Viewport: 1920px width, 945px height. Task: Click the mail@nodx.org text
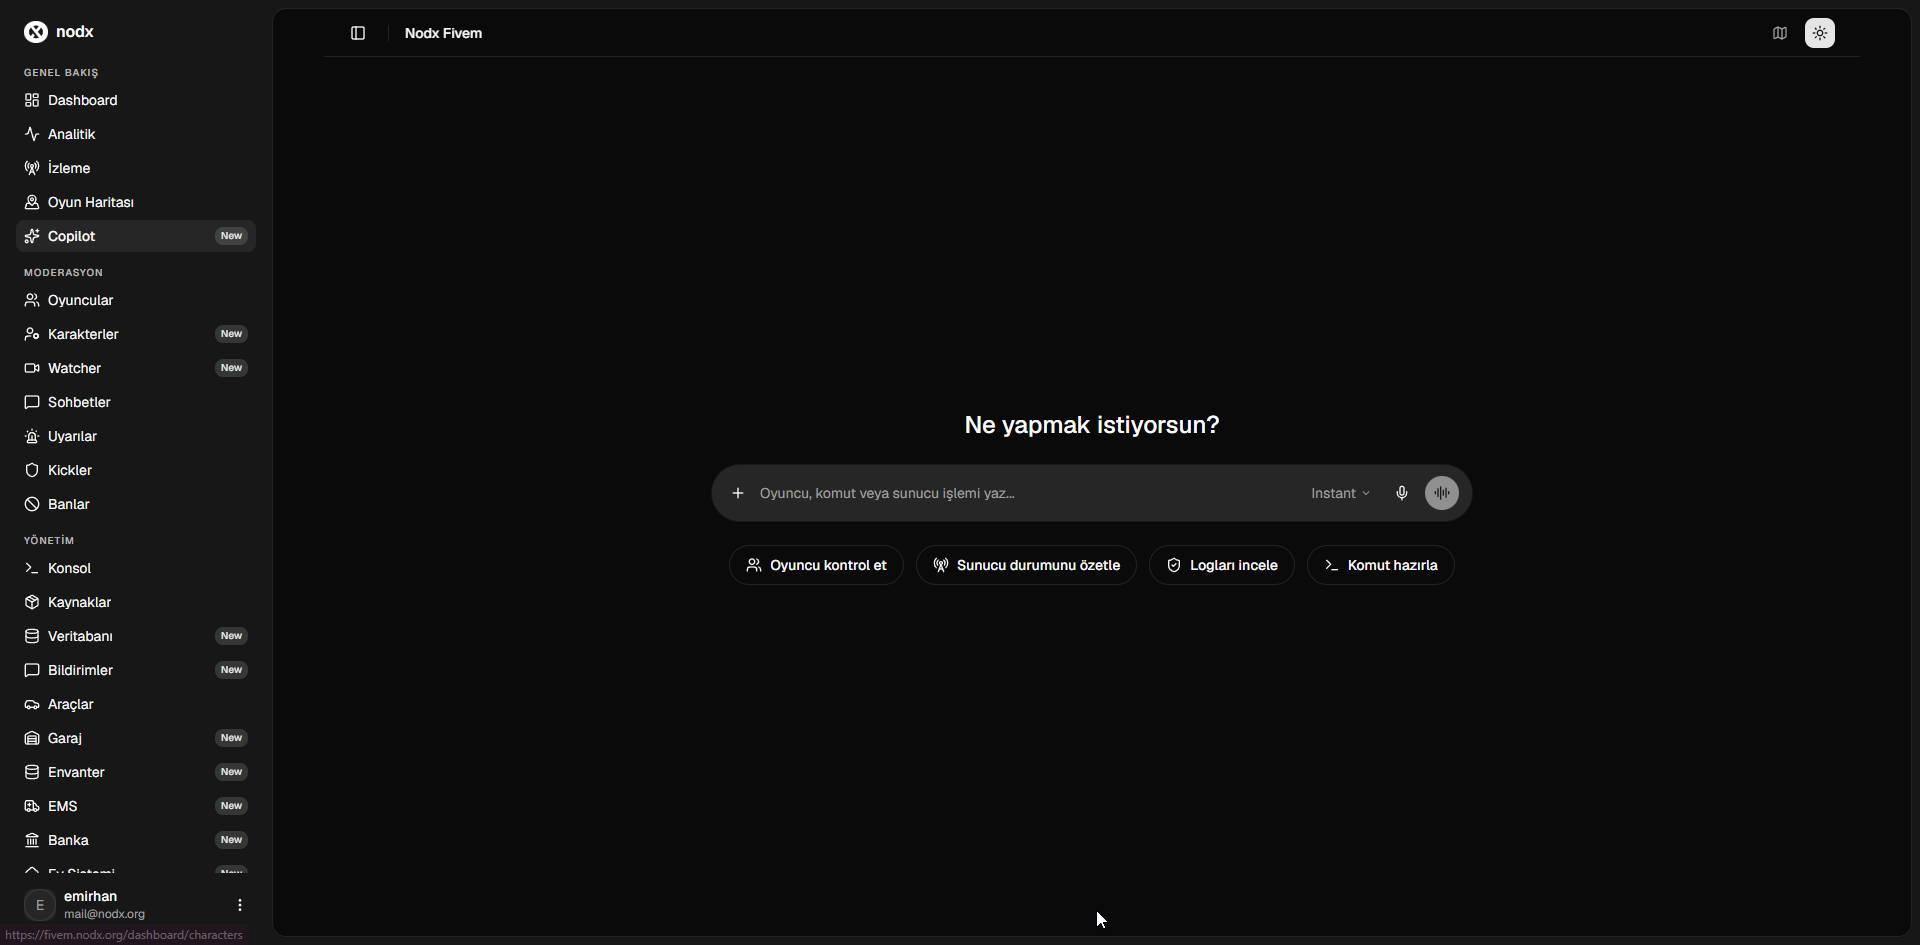(104, 914)
